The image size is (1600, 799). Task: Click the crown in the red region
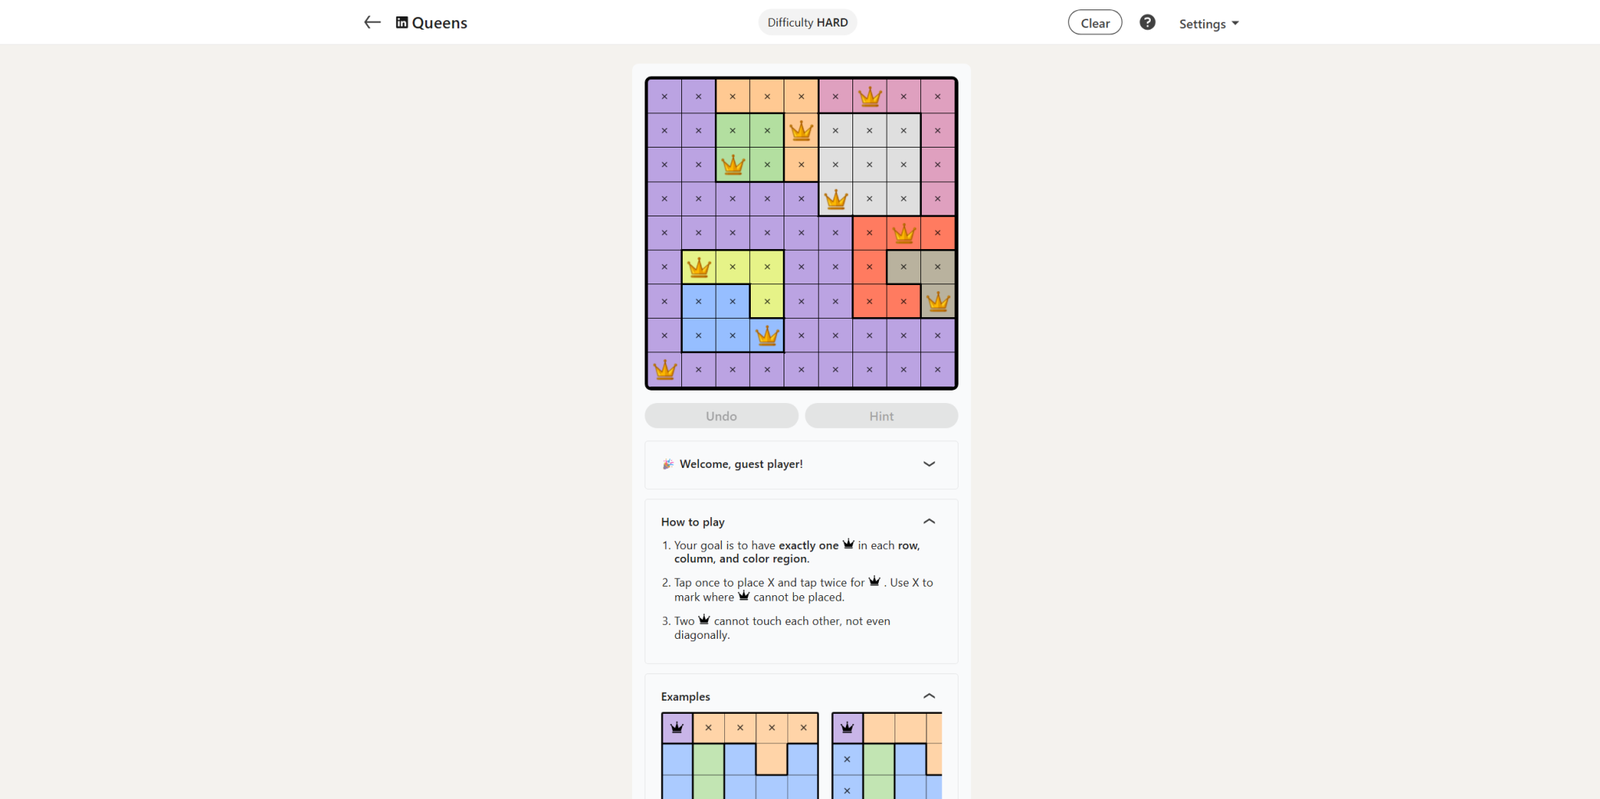pos(904,233)
